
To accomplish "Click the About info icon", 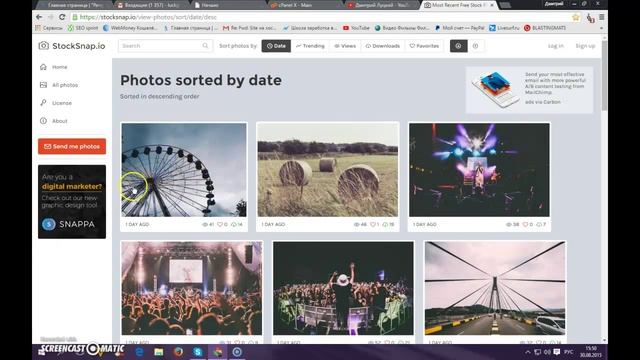I will coord(43,120).
